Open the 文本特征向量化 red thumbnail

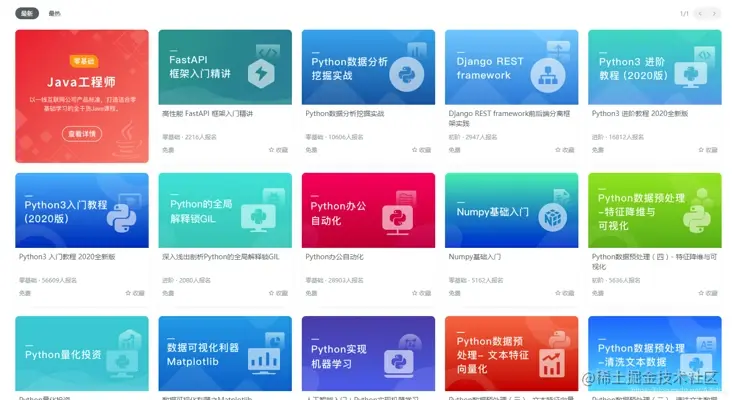(x=512, y=354)
